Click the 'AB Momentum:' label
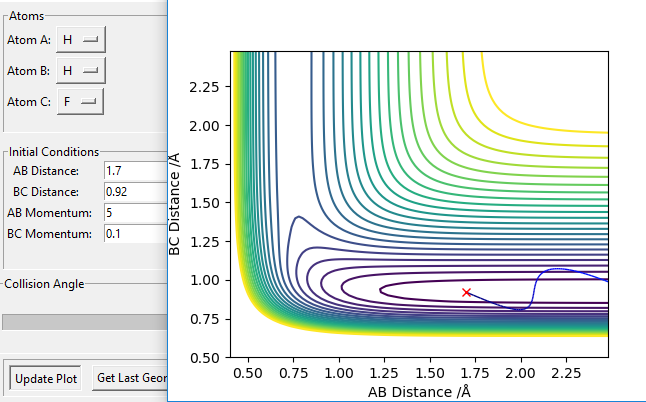Image resolution: width=646 pixels, height=402 pixels. coord(49,213)
